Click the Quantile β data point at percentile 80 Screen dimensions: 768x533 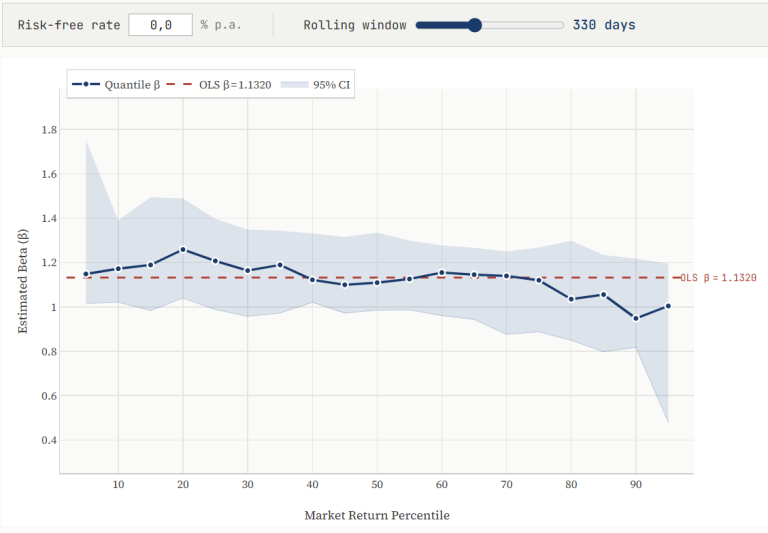(571, 299)
